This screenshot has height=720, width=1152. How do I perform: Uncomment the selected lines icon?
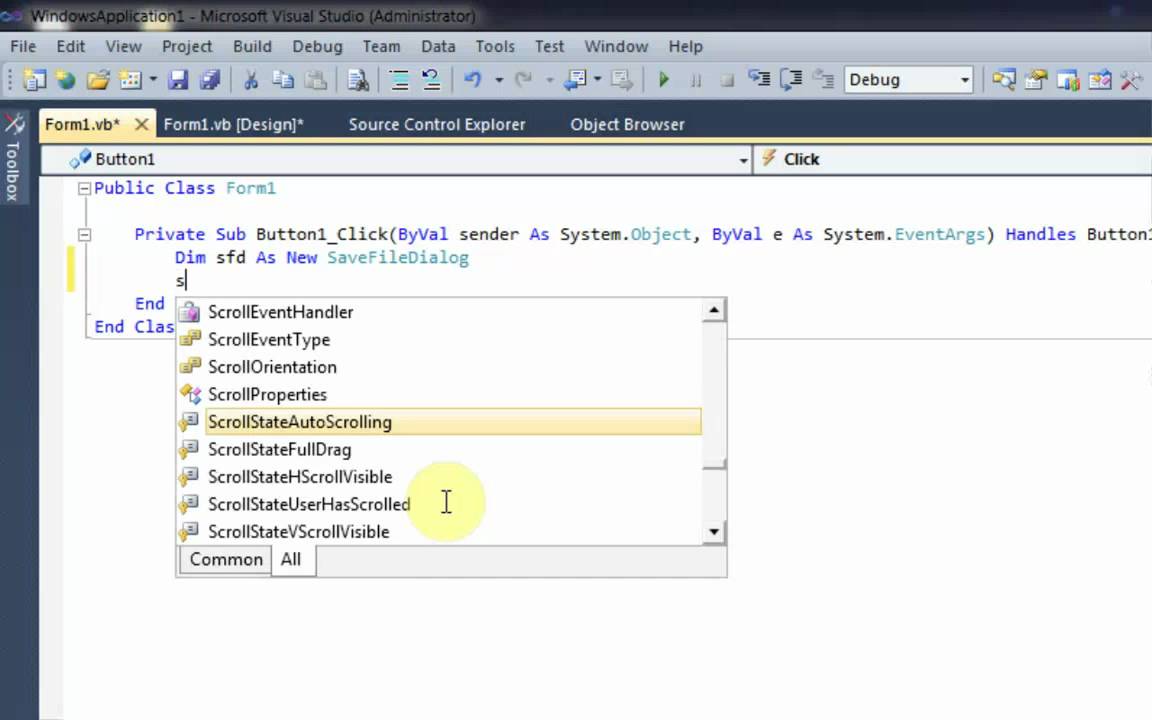(431, 79)
